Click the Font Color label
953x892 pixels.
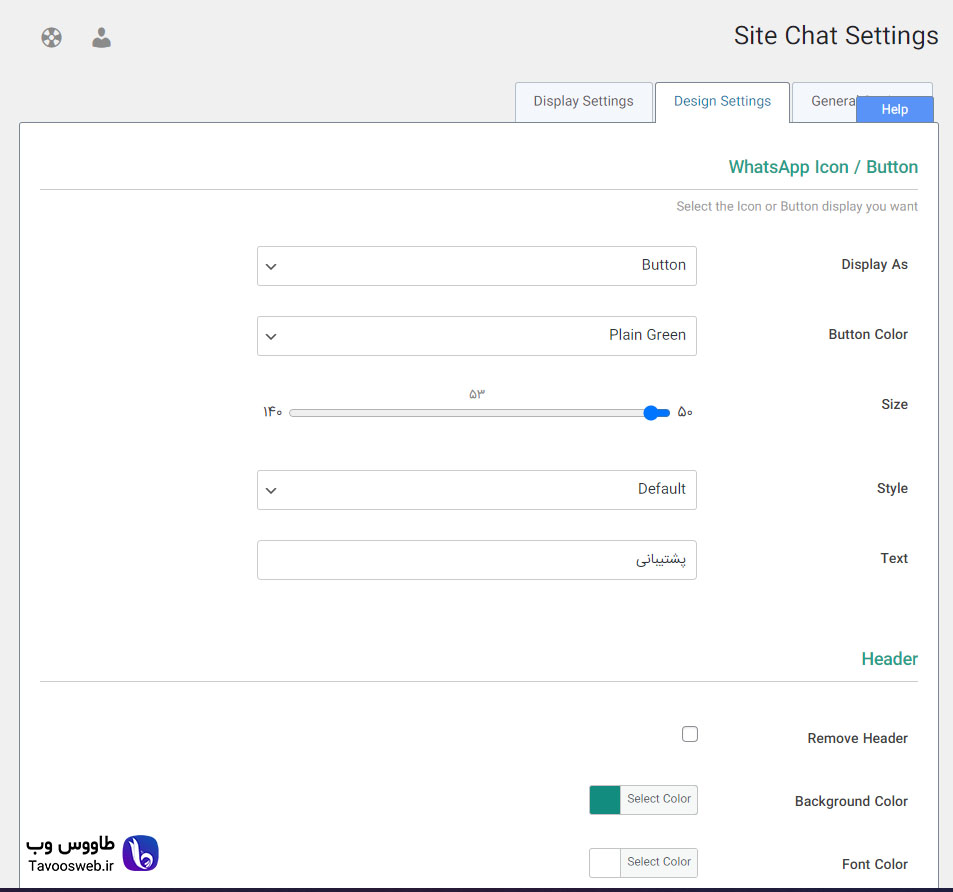pyautogui.click(x=875, y=864)
